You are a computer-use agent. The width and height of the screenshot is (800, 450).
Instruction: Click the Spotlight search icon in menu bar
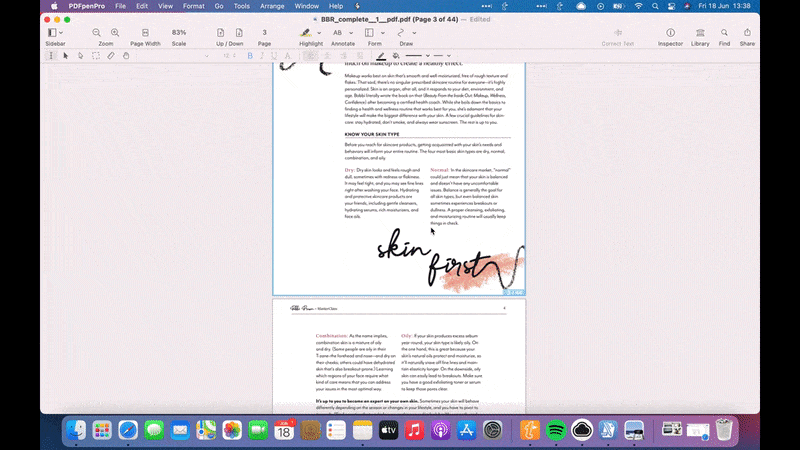tap(655, 6)
